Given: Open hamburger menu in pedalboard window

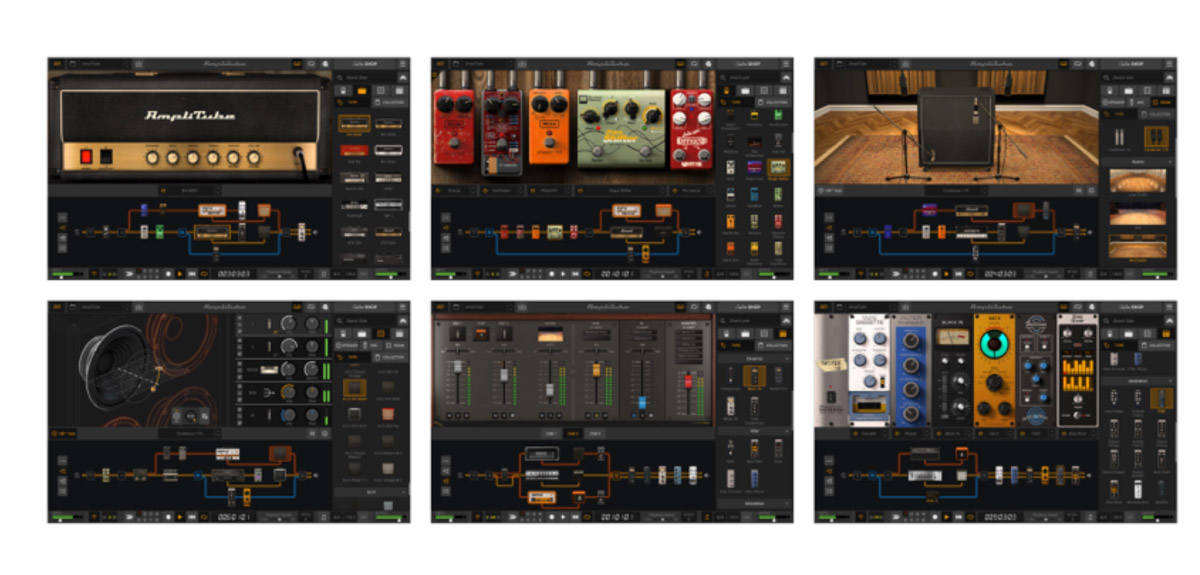Looking at the screenshot, I should click(786, 64).
